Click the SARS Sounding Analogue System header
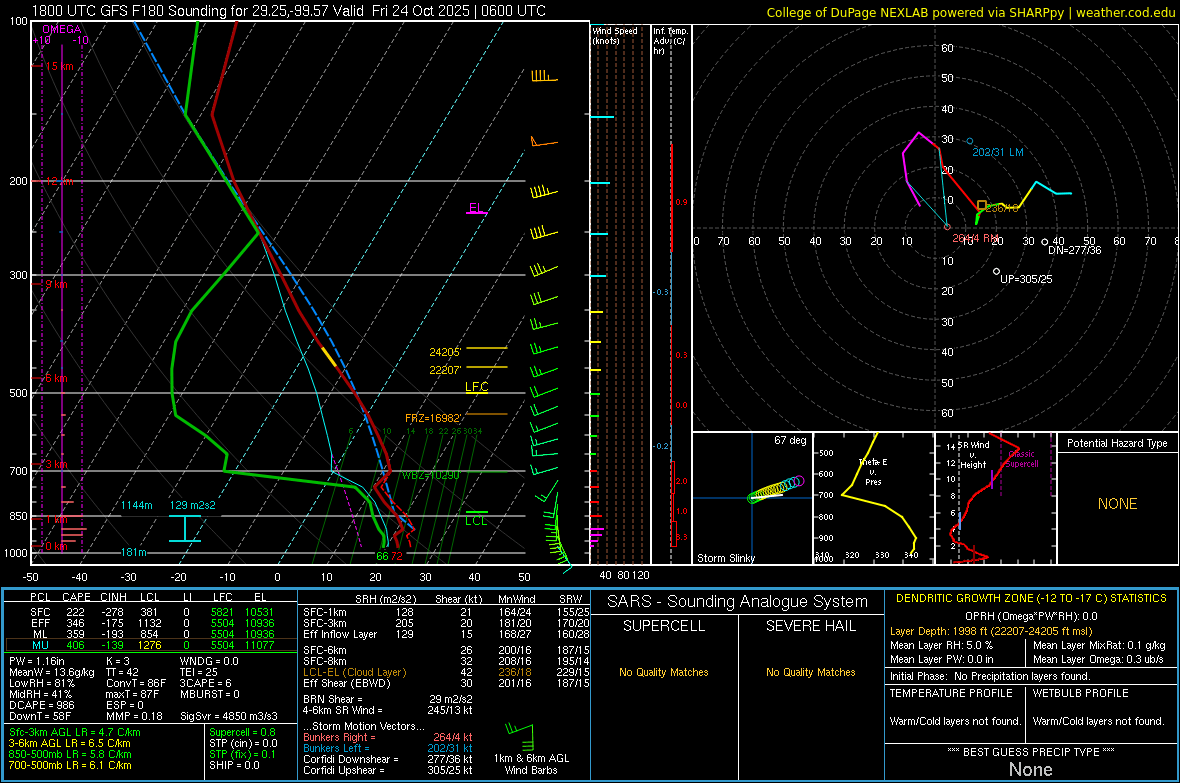 738,602
